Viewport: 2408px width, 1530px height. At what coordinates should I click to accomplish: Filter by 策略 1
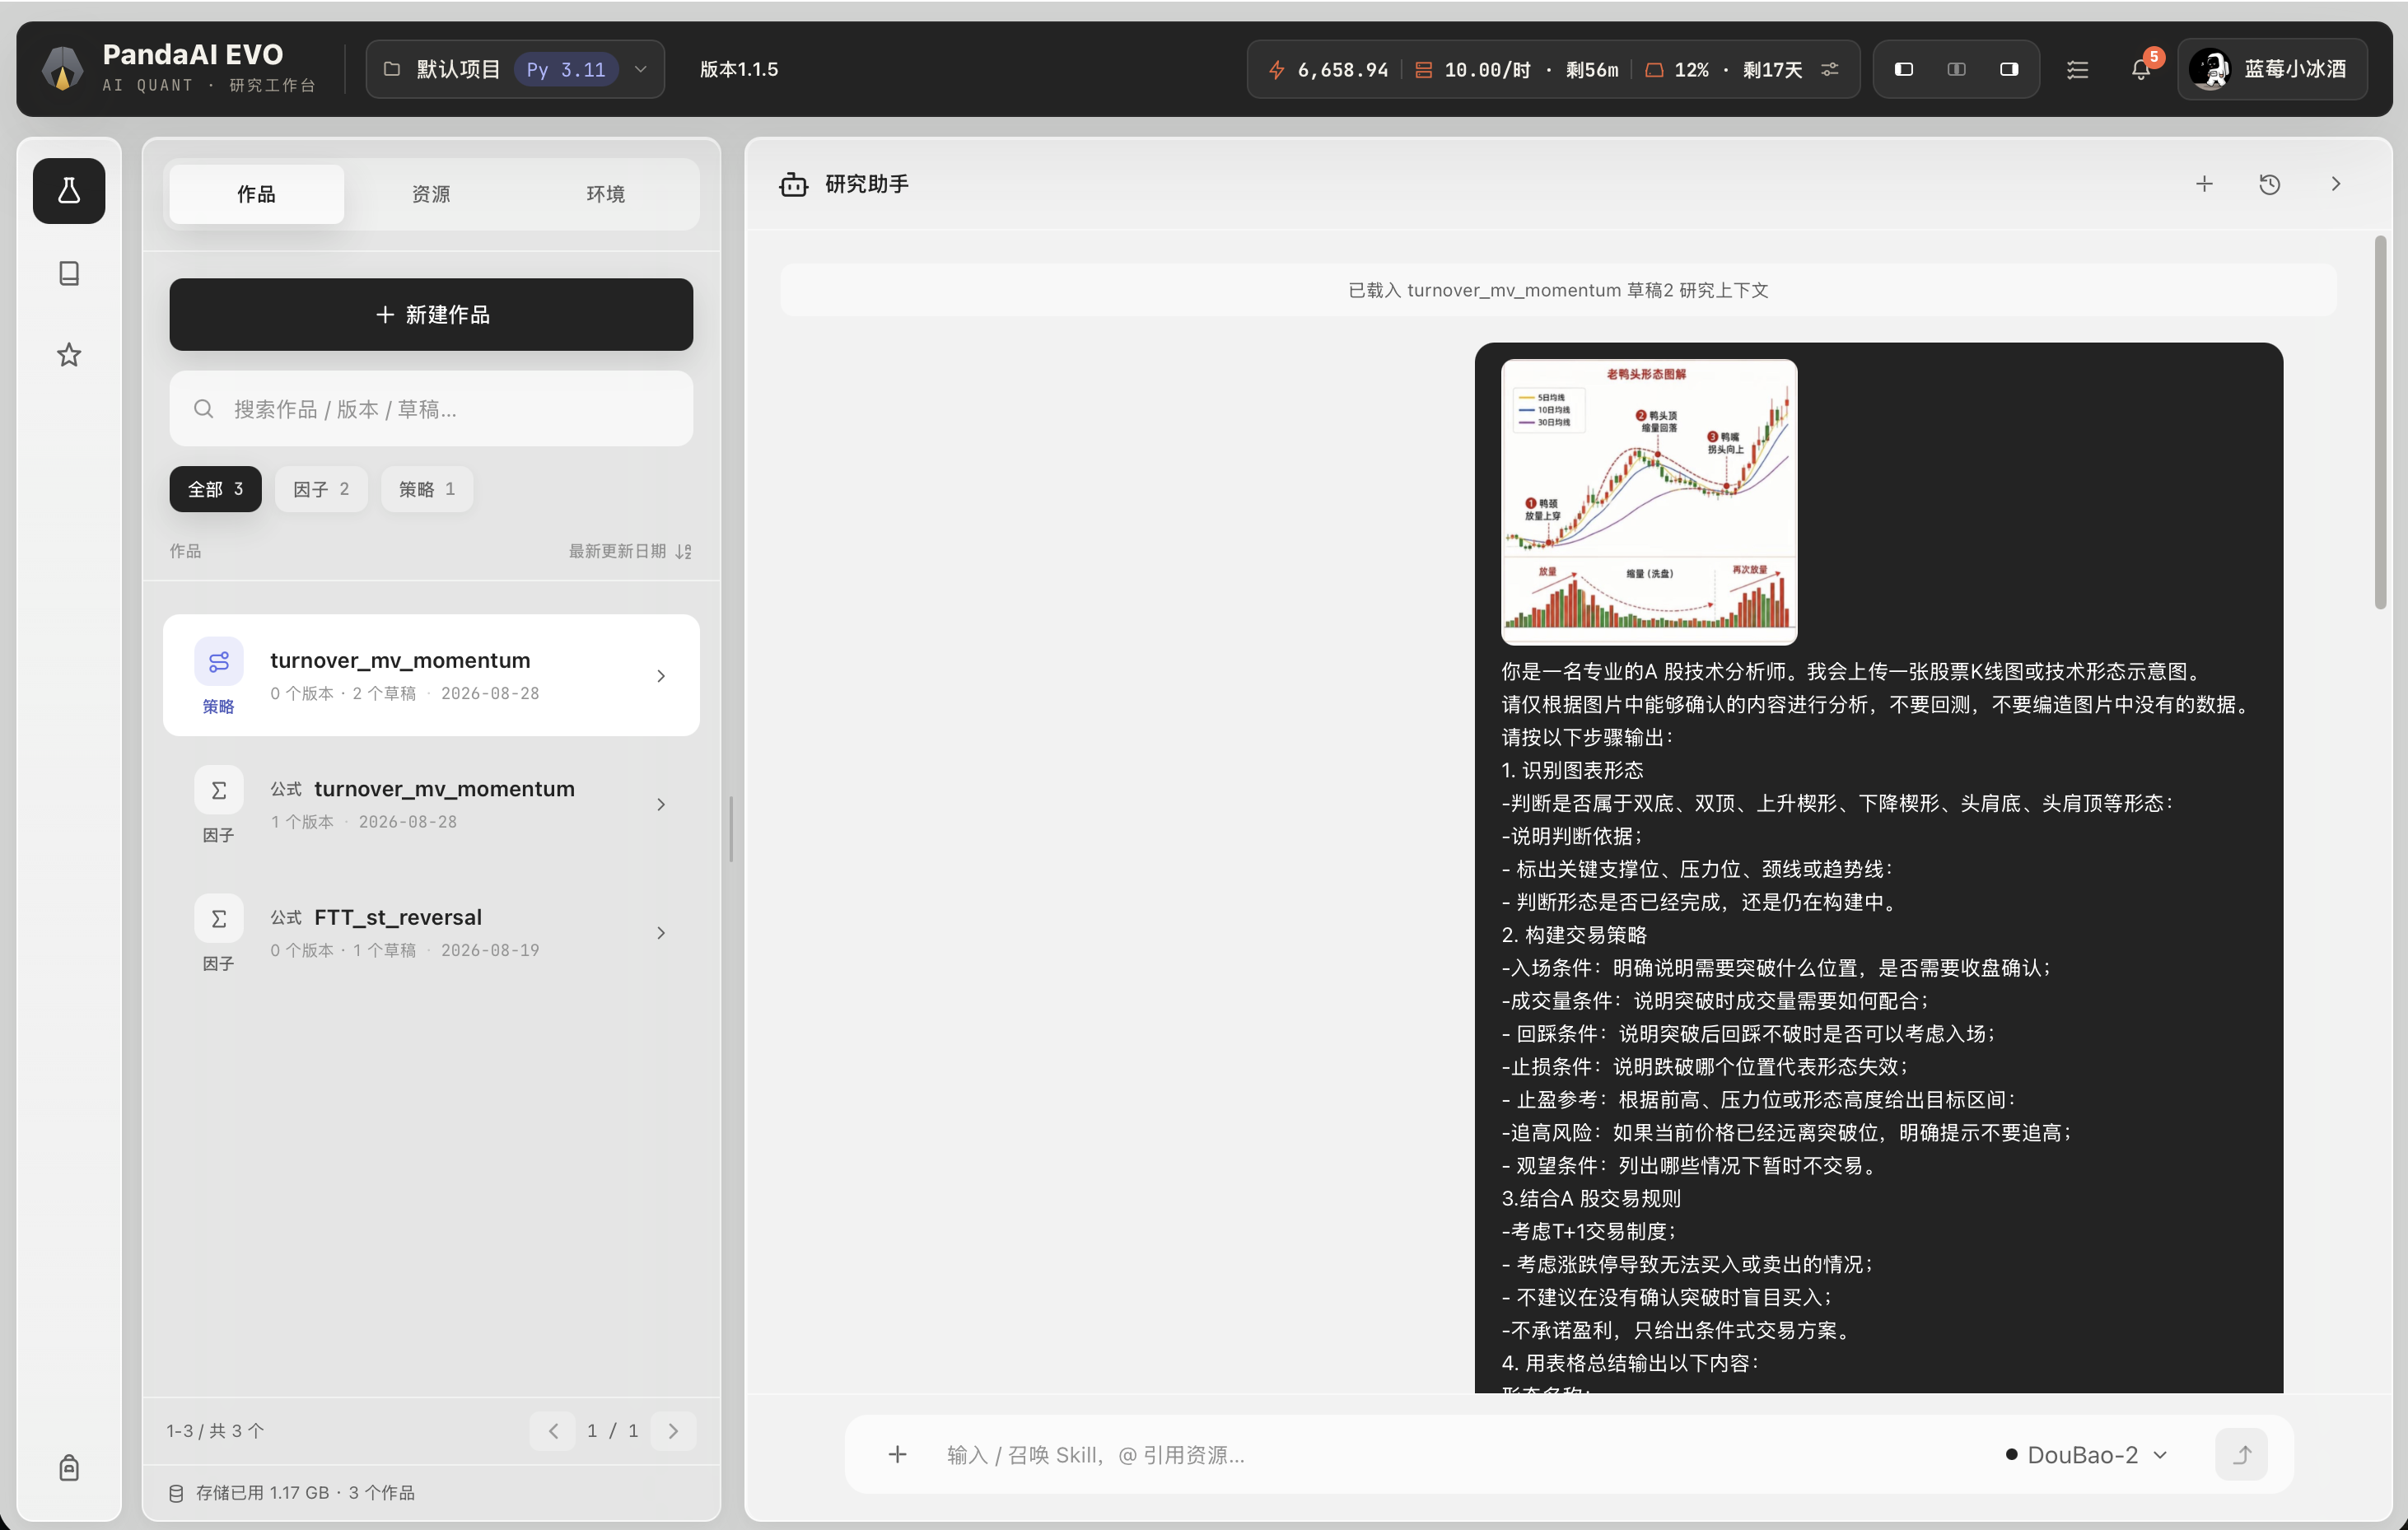click(x=427, y=489)
